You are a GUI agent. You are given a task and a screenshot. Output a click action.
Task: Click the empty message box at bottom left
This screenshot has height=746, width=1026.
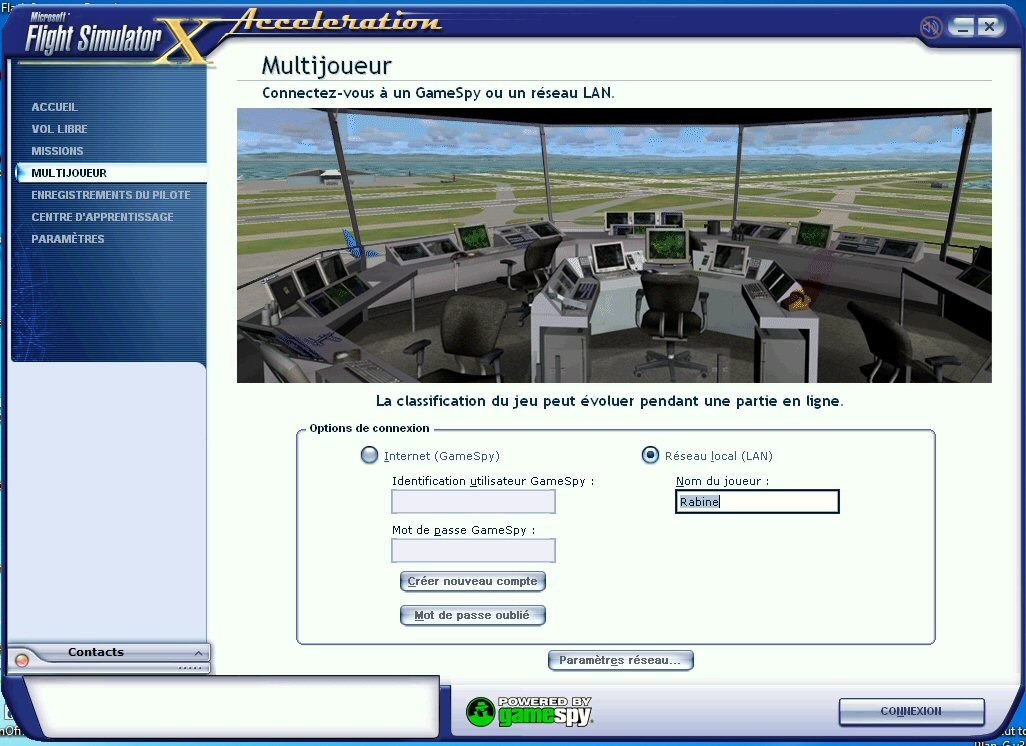[232, 707]
